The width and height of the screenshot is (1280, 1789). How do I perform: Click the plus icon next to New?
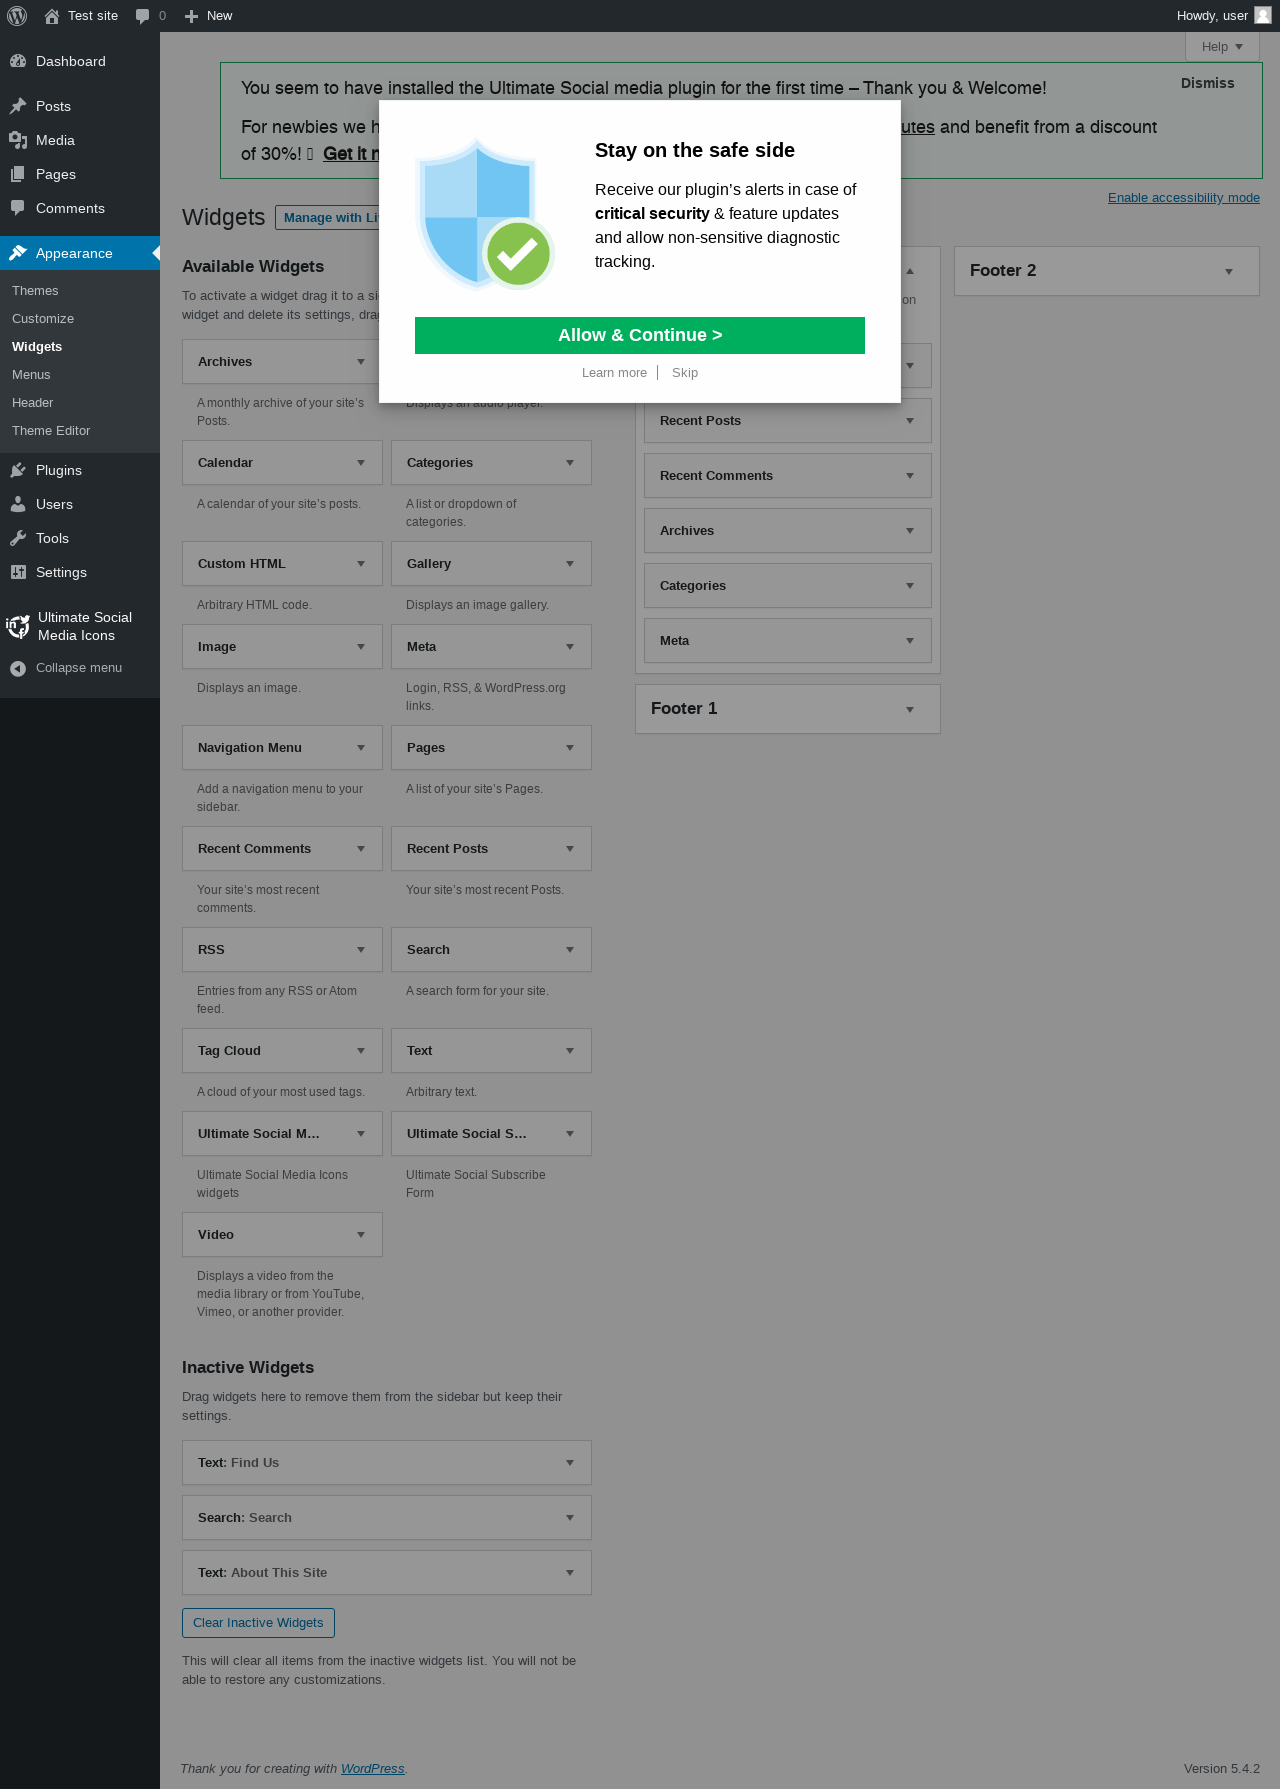click(x=192, y=16)
